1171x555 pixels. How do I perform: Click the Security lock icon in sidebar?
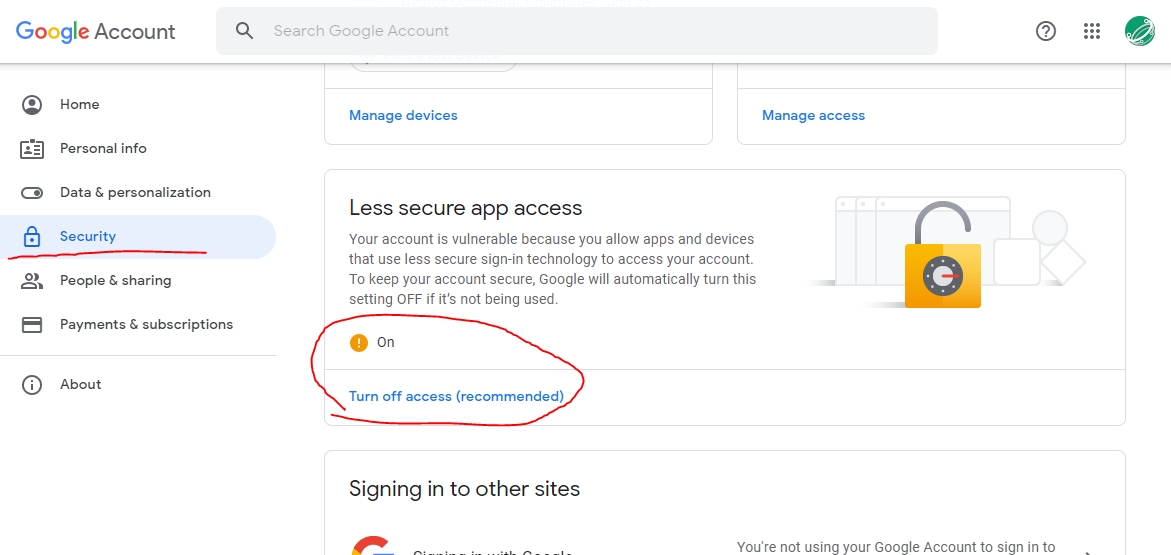click(x=32, y=237)
